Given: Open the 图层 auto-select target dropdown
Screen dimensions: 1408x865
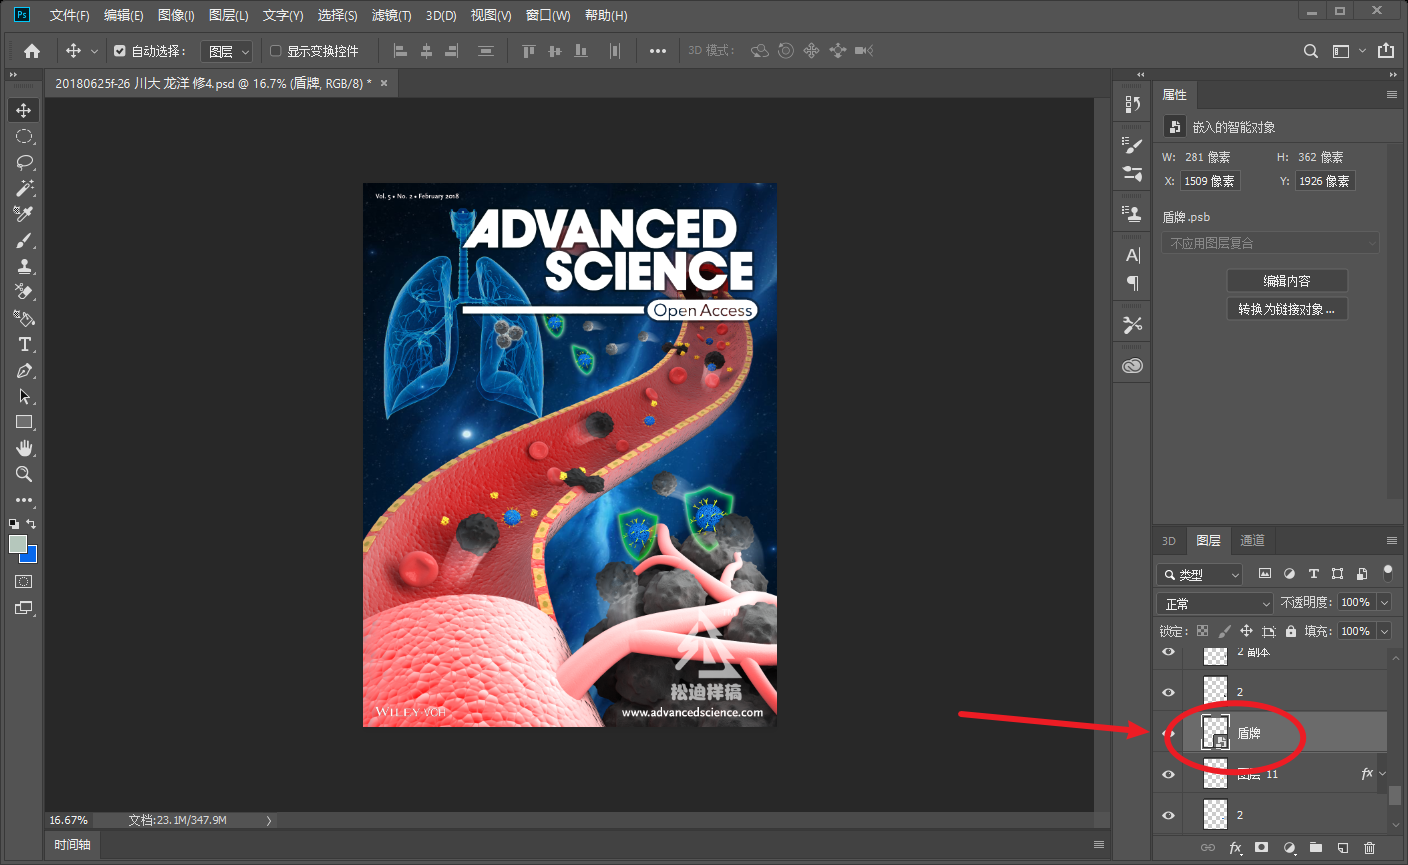Looking at the screenshot, I should [227, 51].
